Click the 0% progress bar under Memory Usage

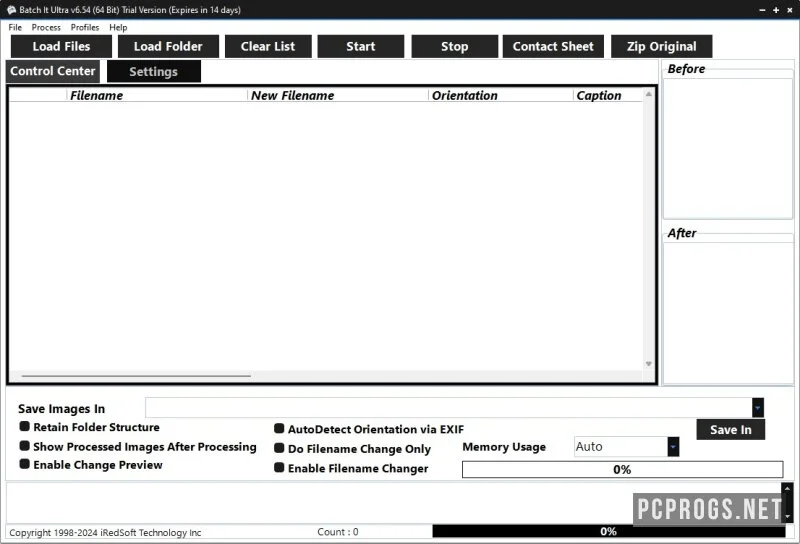[x=622, y=469]
